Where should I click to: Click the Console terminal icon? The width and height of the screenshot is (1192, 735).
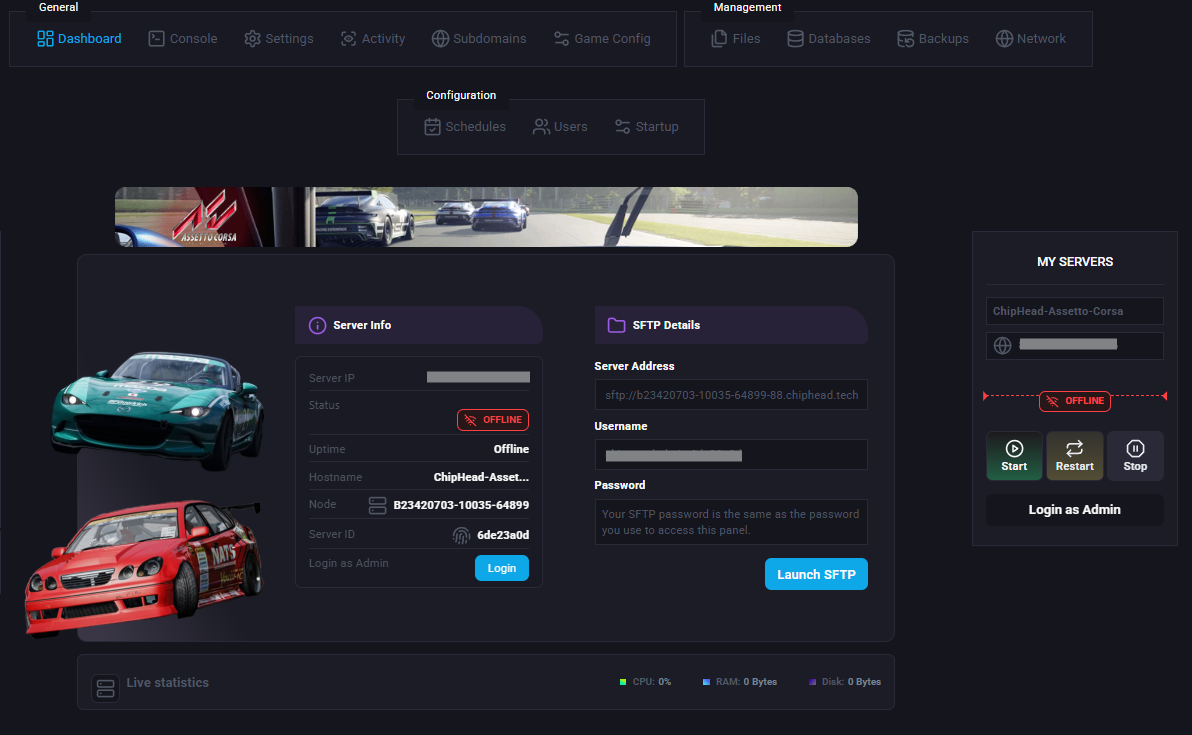[157, 39]
